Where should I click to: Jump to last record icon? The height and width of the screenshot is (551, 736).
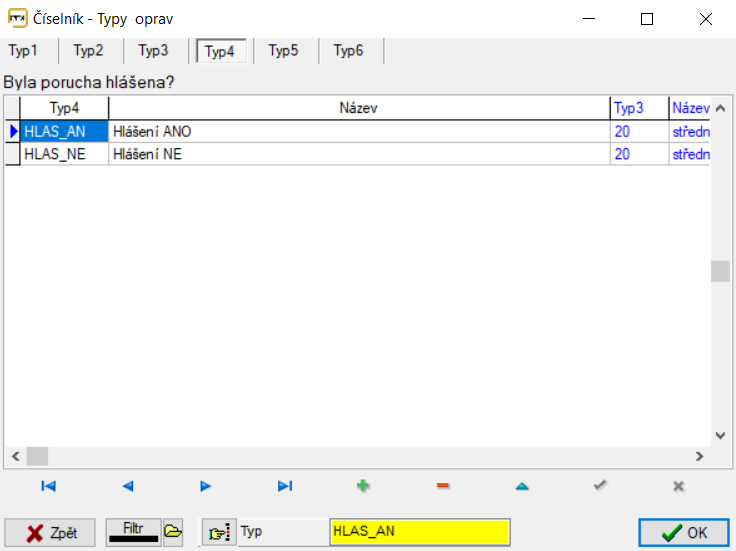click(x=285, y=486)
